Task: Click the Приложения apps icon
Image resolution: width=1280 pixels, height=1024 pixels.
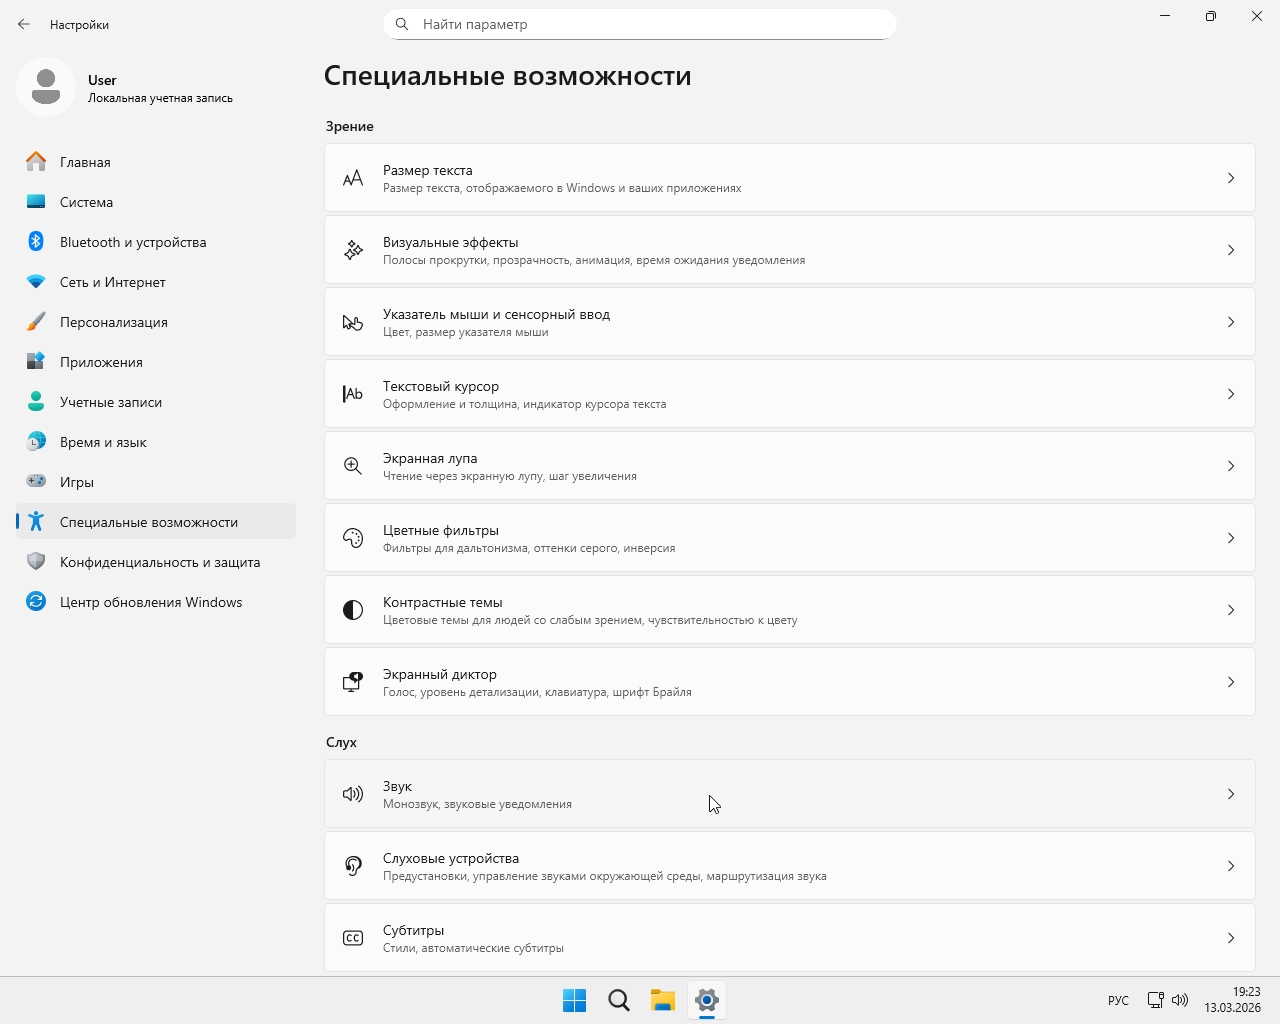Action: coord(36,362)
